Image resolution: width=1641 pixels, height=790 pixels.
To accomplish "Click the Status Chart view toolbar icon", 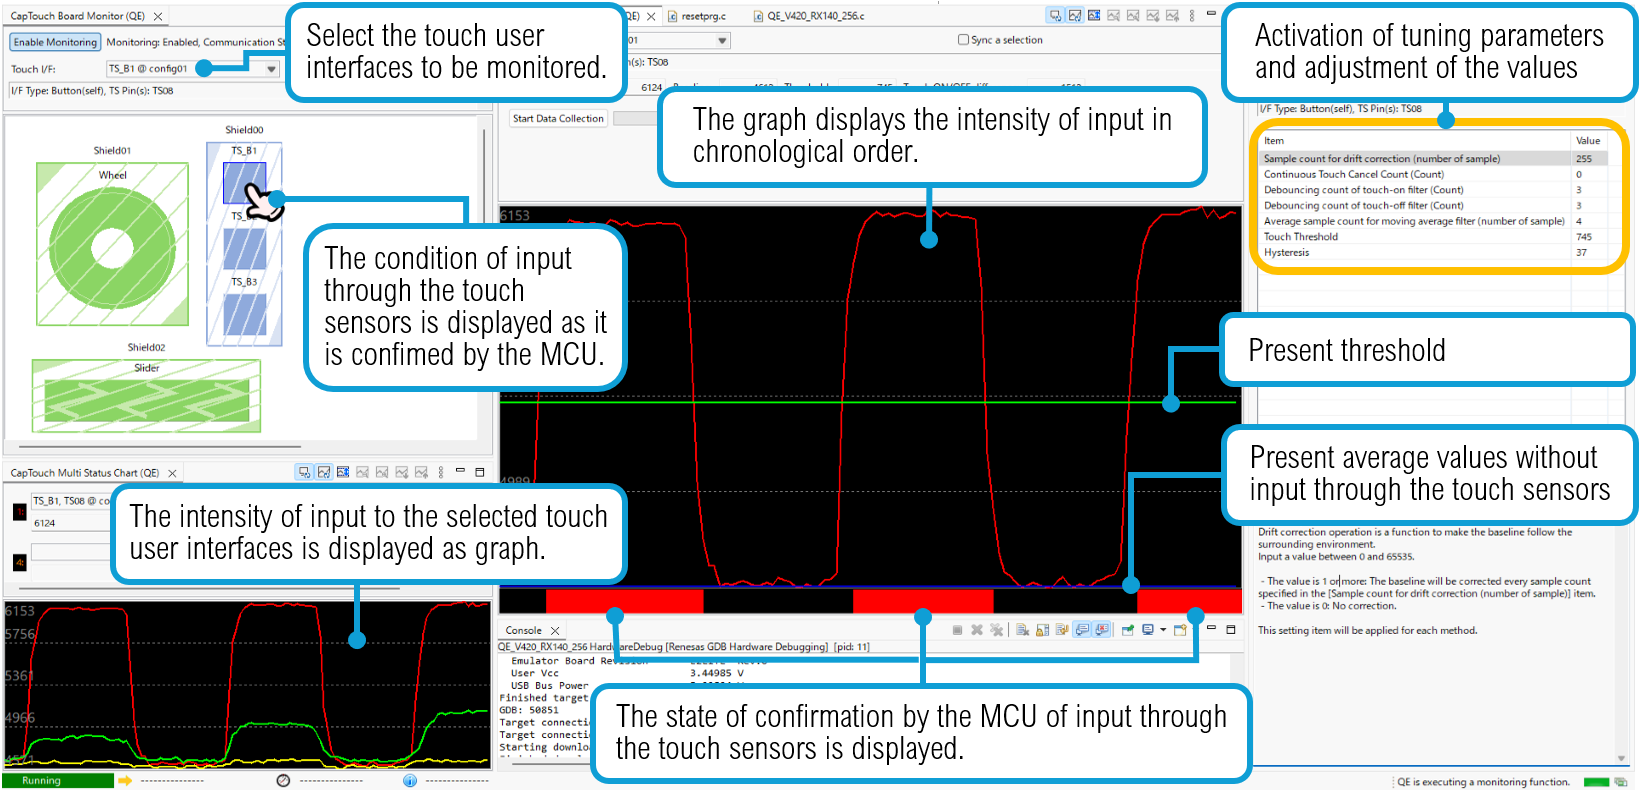I will 1074,16.
